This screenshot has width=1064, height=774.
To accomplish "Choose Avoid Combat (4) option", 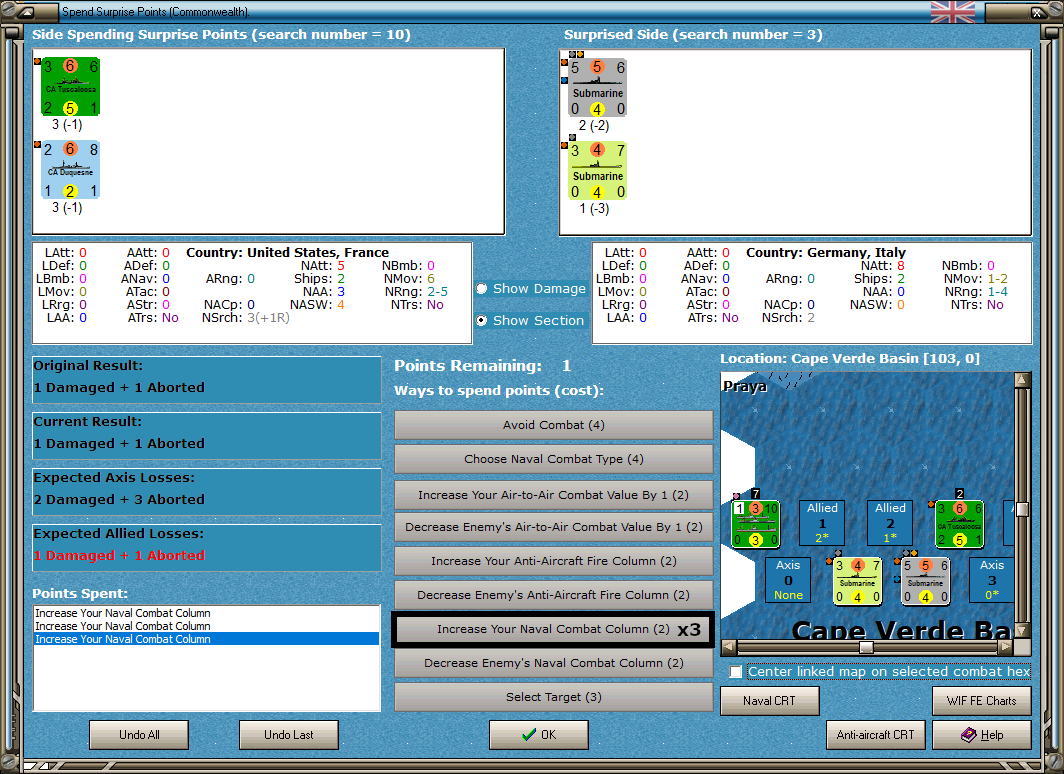I will pyautogui.click(x=553, y=425).
